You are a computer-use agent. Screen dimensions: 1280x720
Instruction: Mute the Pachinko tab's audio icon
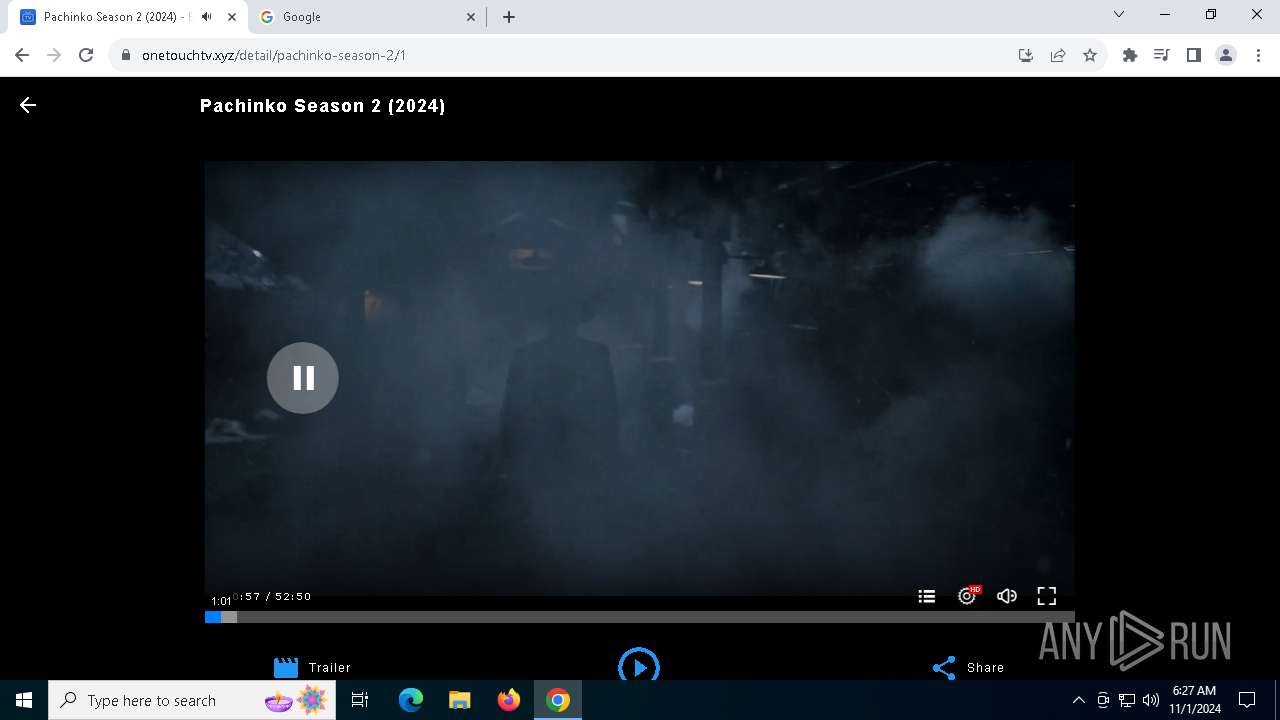click(x=207, y=17)
